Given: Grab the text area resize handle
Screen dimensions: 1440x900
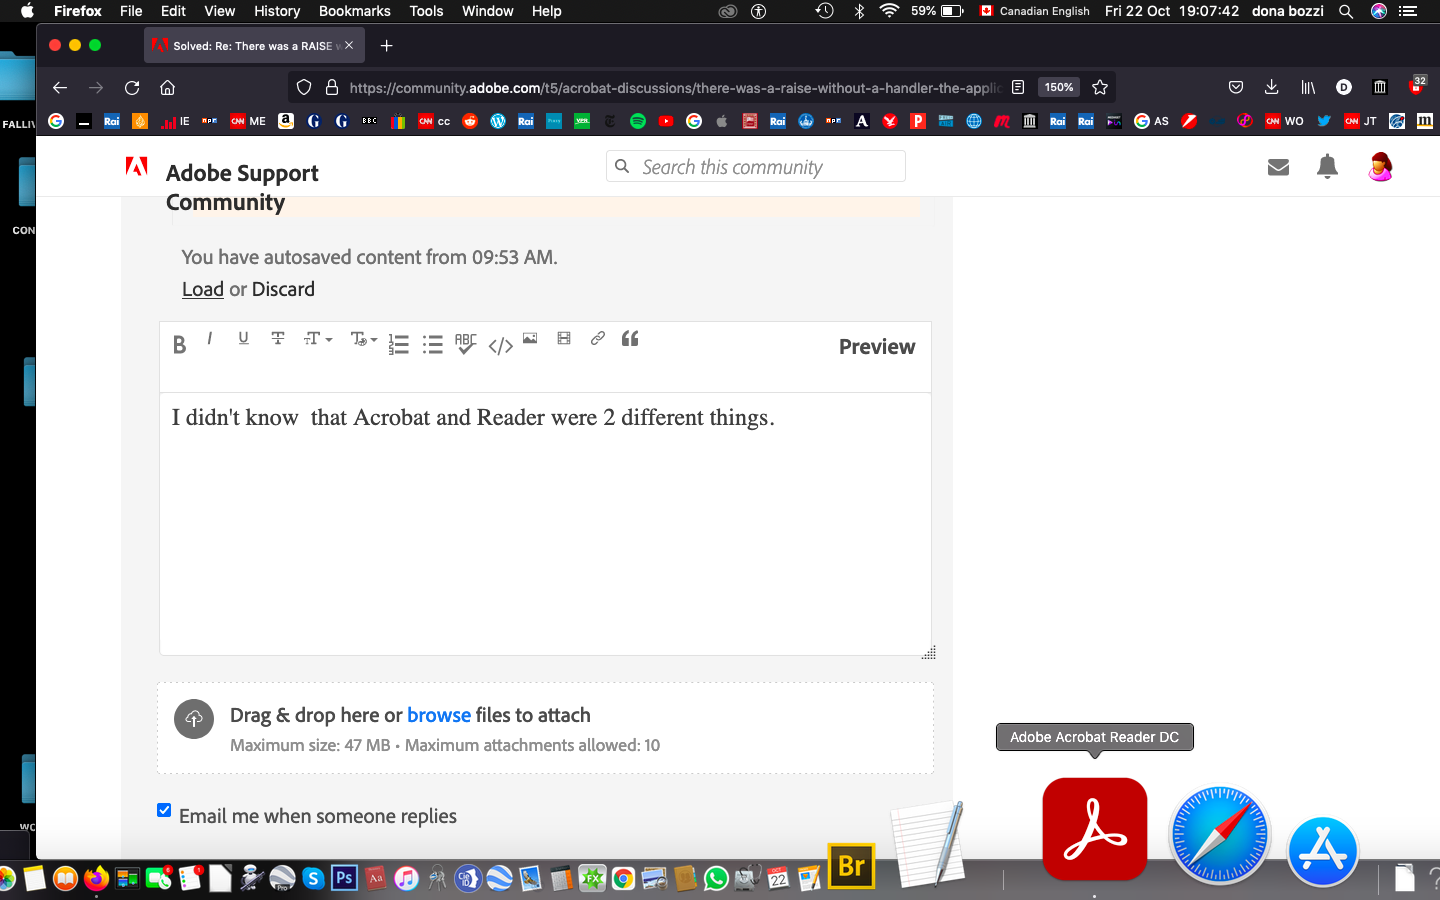Looking at the screenshot, I should [x=929, y=652].
